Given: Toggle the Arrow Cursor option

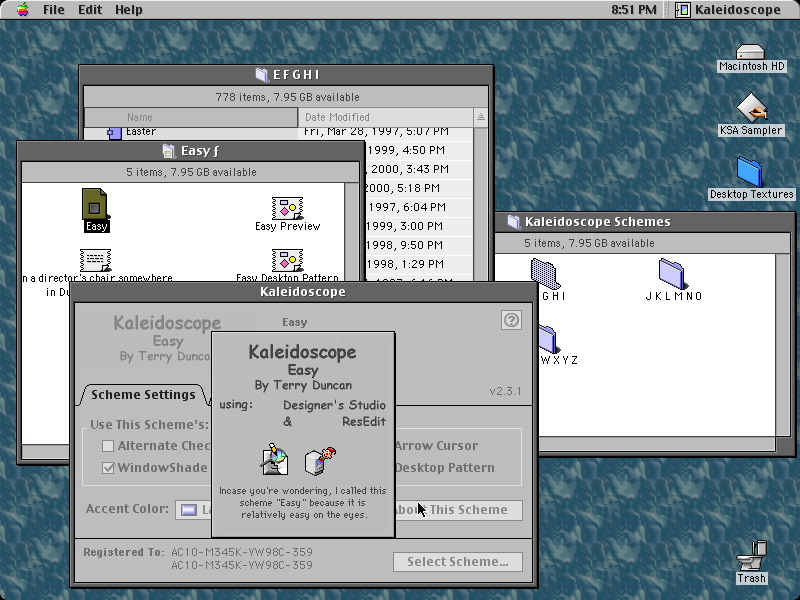Looking at the screenshot, I should tap(437, 446).
